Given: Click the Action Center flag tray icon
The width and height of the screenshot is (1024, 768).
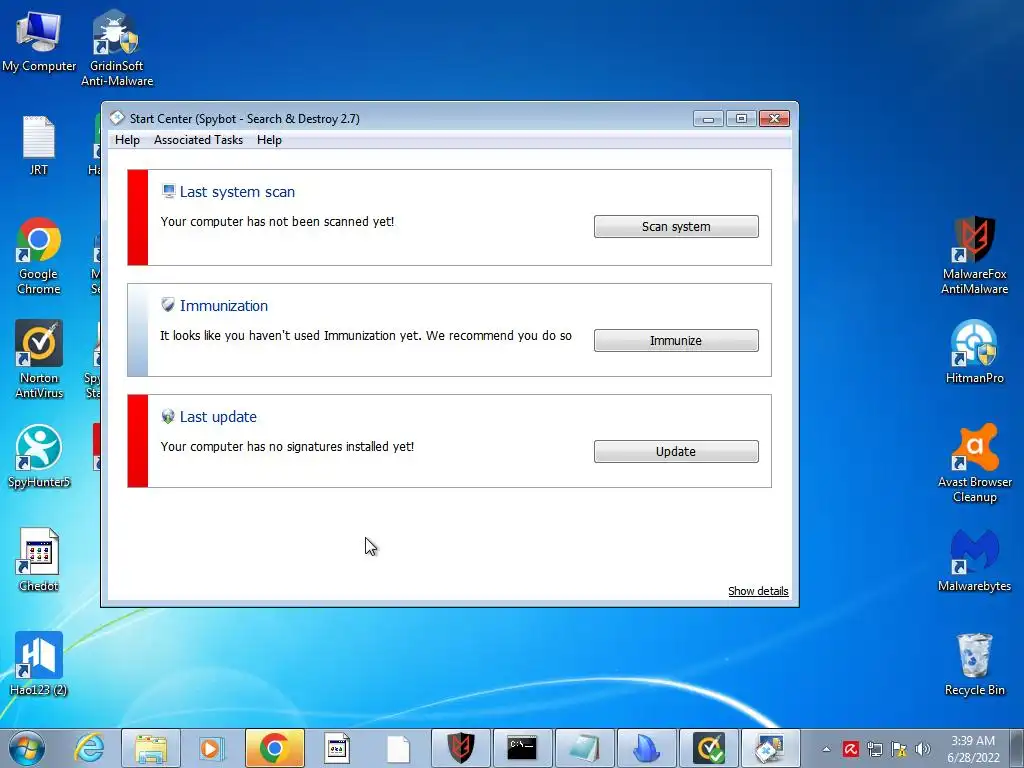Looking at the screenshot, I should (x=899, y=749).
